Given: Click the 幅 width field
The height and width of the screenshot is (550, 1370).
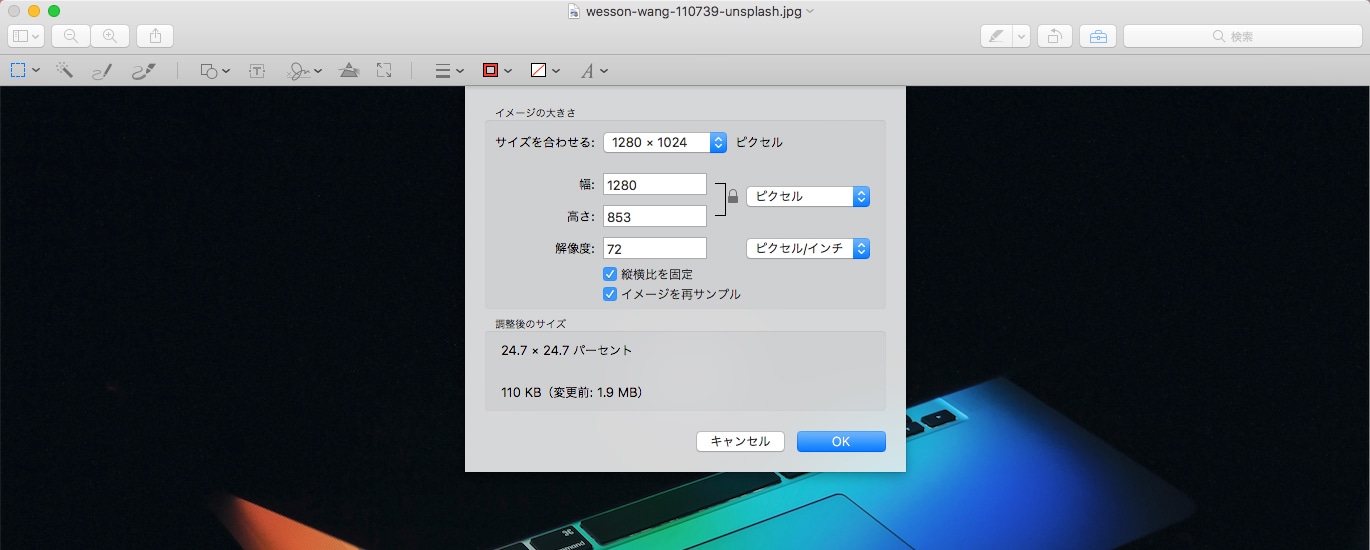Looking at the screenshot, I should click(655, 185).
